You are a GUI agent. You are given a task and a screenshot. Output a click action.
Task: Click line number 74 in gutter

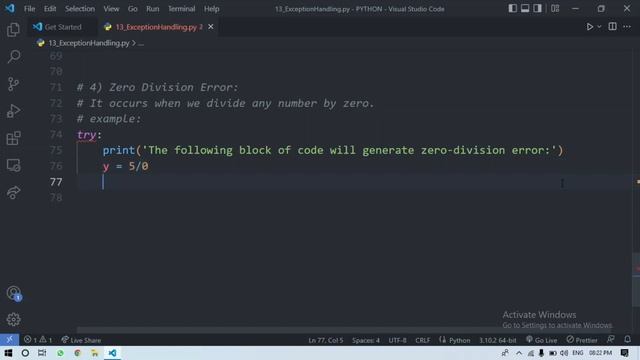point(56,134)
